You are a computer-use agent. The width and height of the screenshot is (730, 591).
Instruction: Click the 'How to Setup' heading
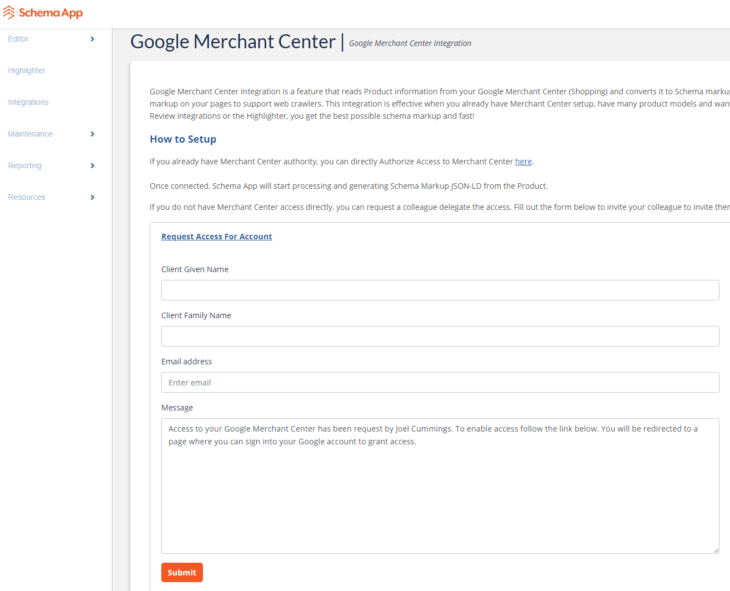click(183, 139)
